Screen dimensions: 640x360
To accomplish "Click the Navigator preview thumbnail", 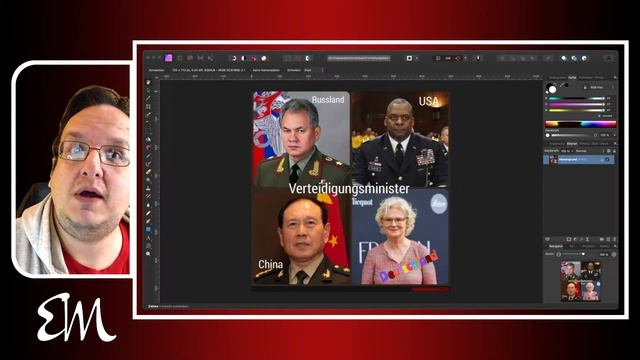I will tap(580, 281).
